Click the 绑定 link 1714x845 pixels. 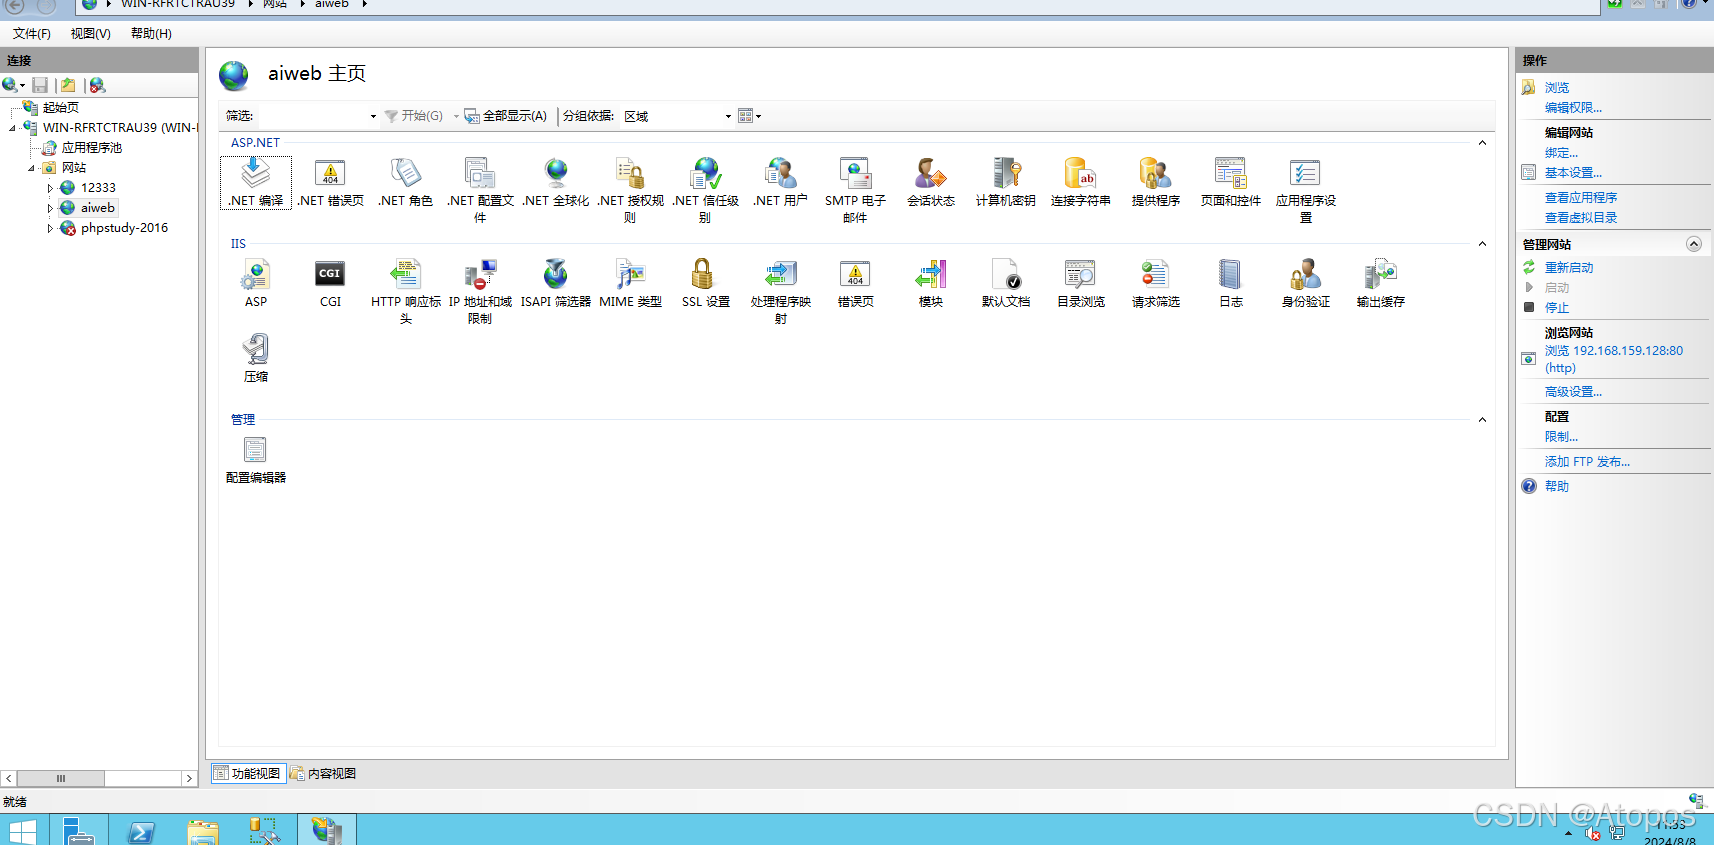pyautogui.click(x=1561, y=153)
